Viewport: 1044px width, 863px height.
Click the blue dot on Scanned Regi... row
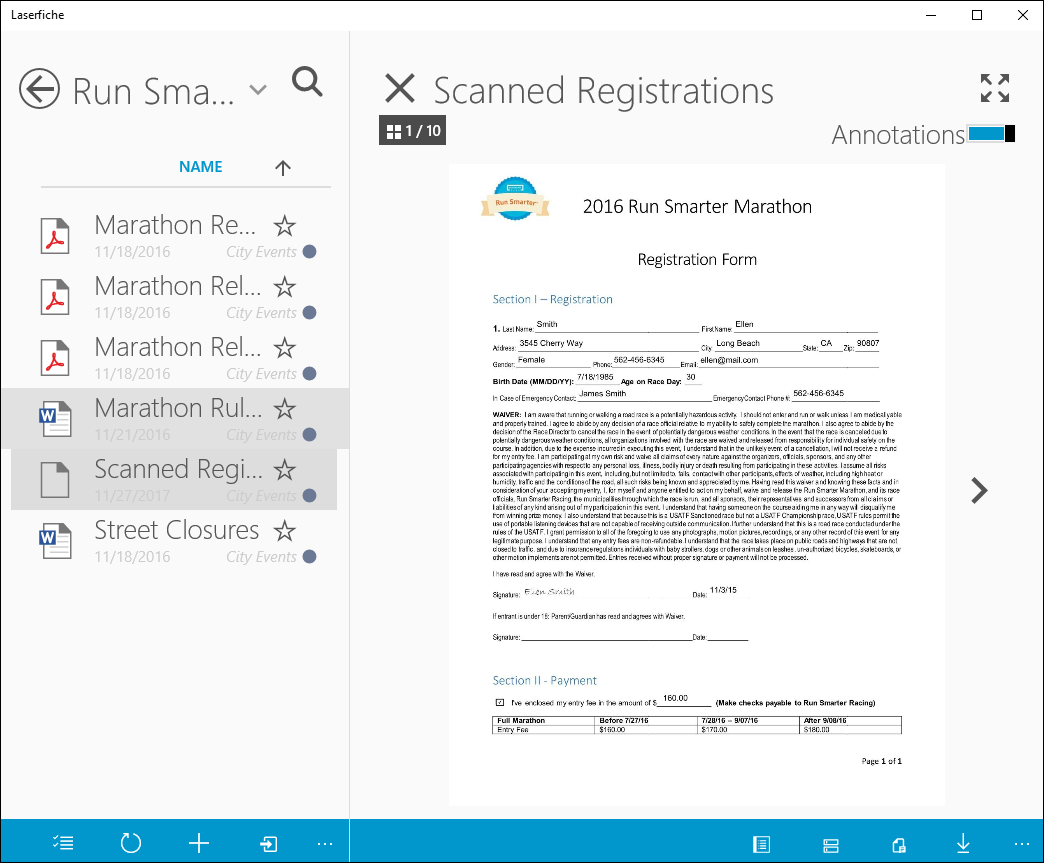pyautogui.click(x=310, y=495)
